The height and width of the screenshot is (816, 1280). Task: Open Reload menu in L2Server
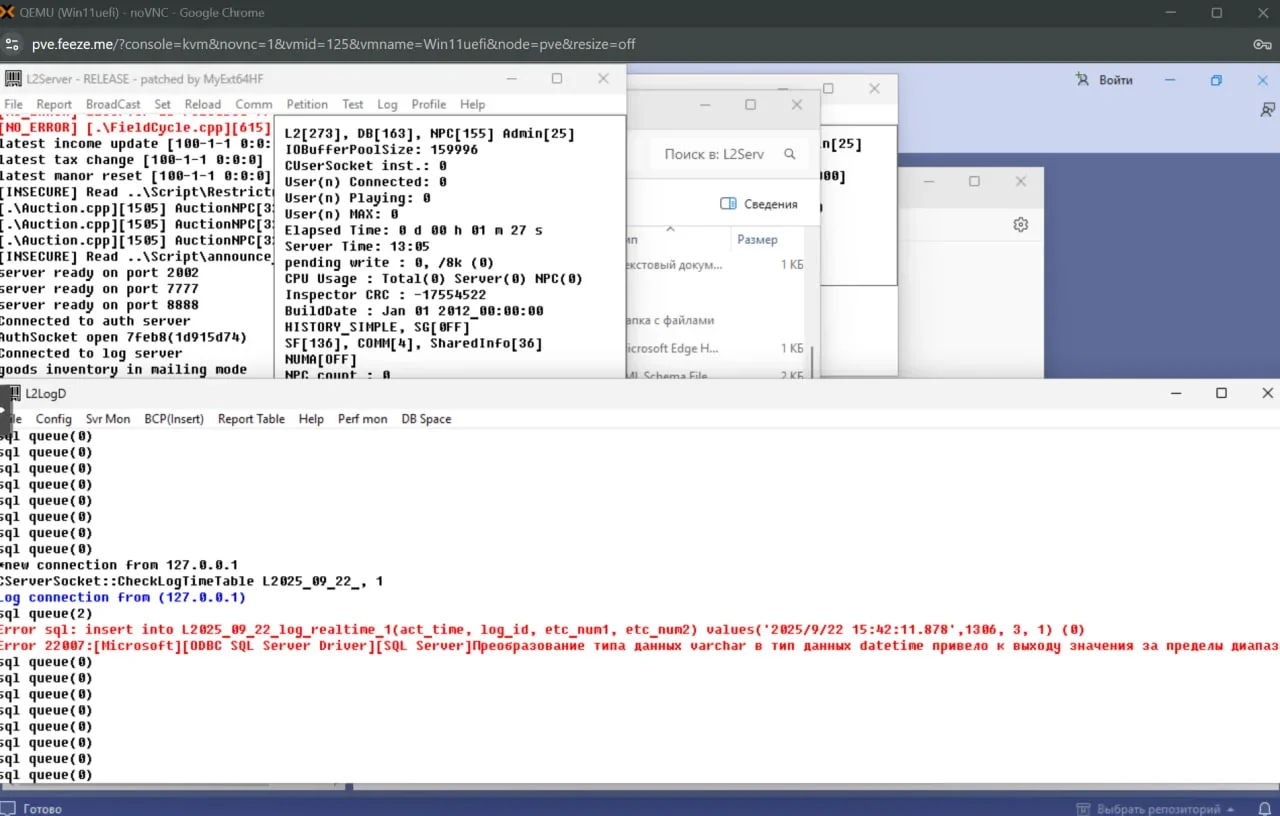pos(203,104)
